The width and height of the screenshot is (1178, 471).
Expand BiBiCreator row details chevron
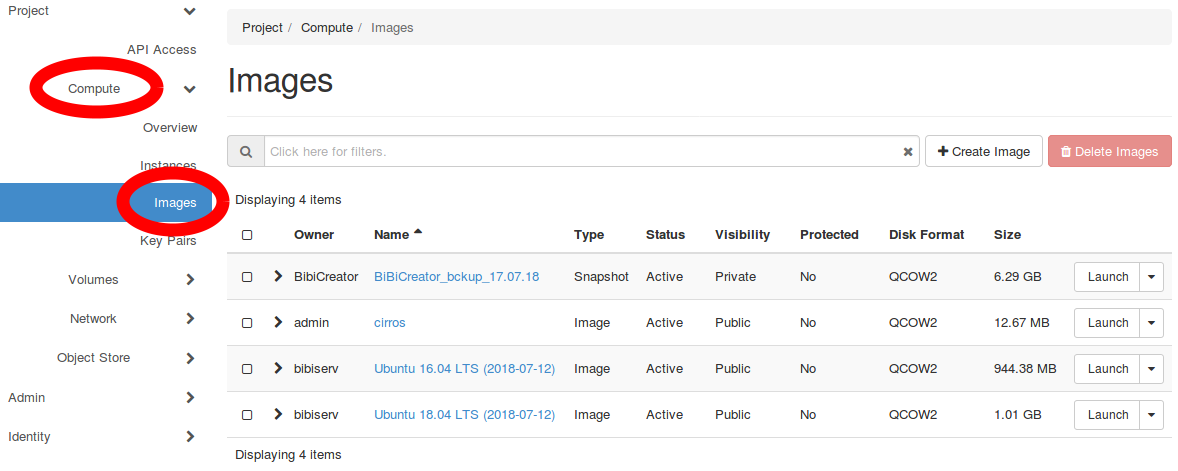click(x=278, y=277)
